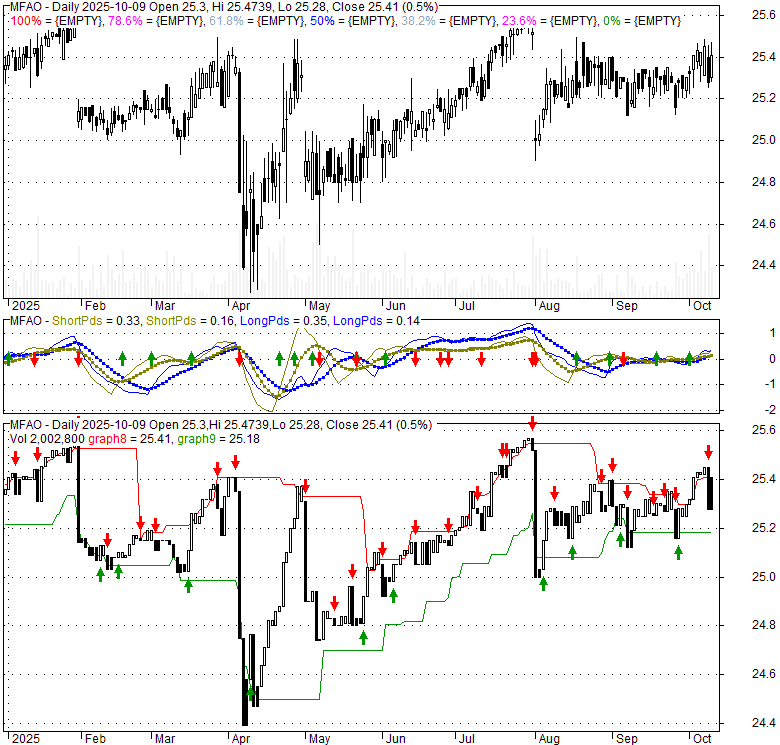Click '2025' on the top chart date axis
780x745 pixels.
tap(25, 306)
